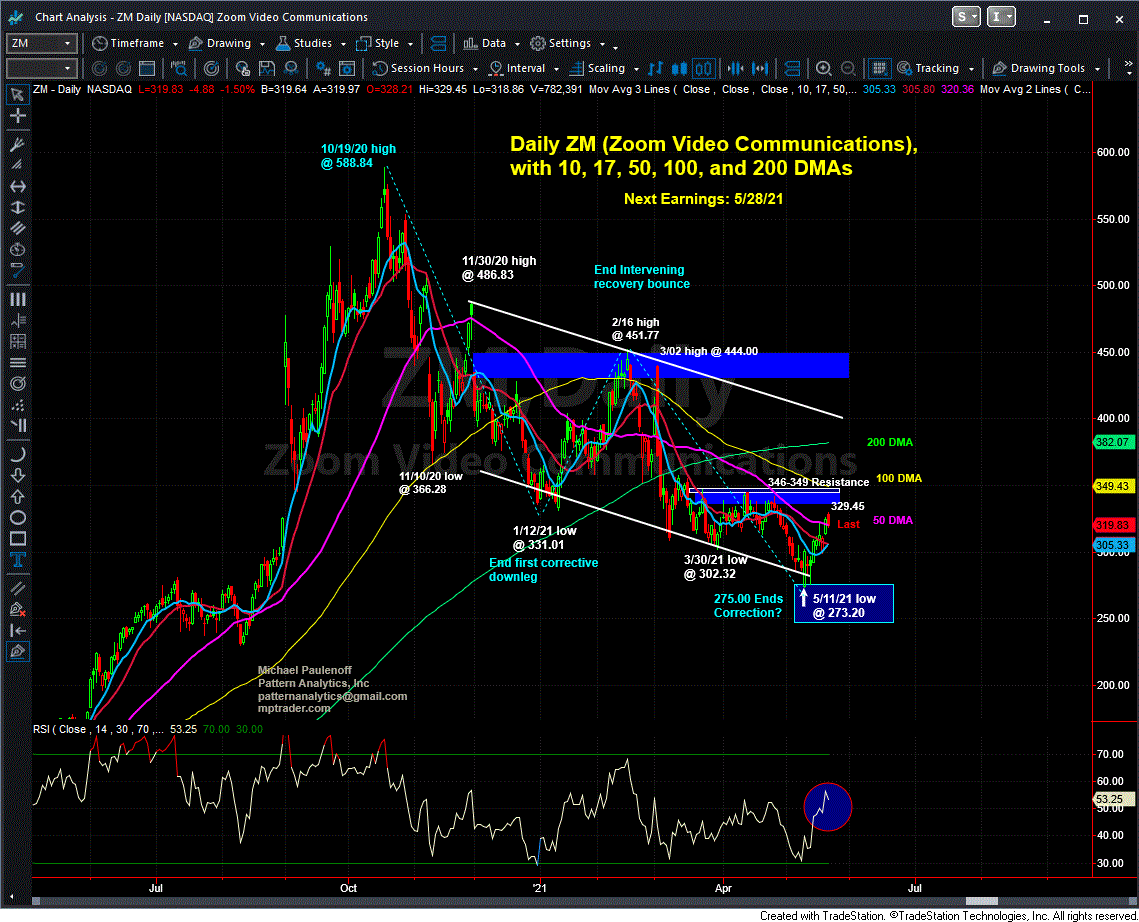Open the Timeframe menu

coord(134,44)
